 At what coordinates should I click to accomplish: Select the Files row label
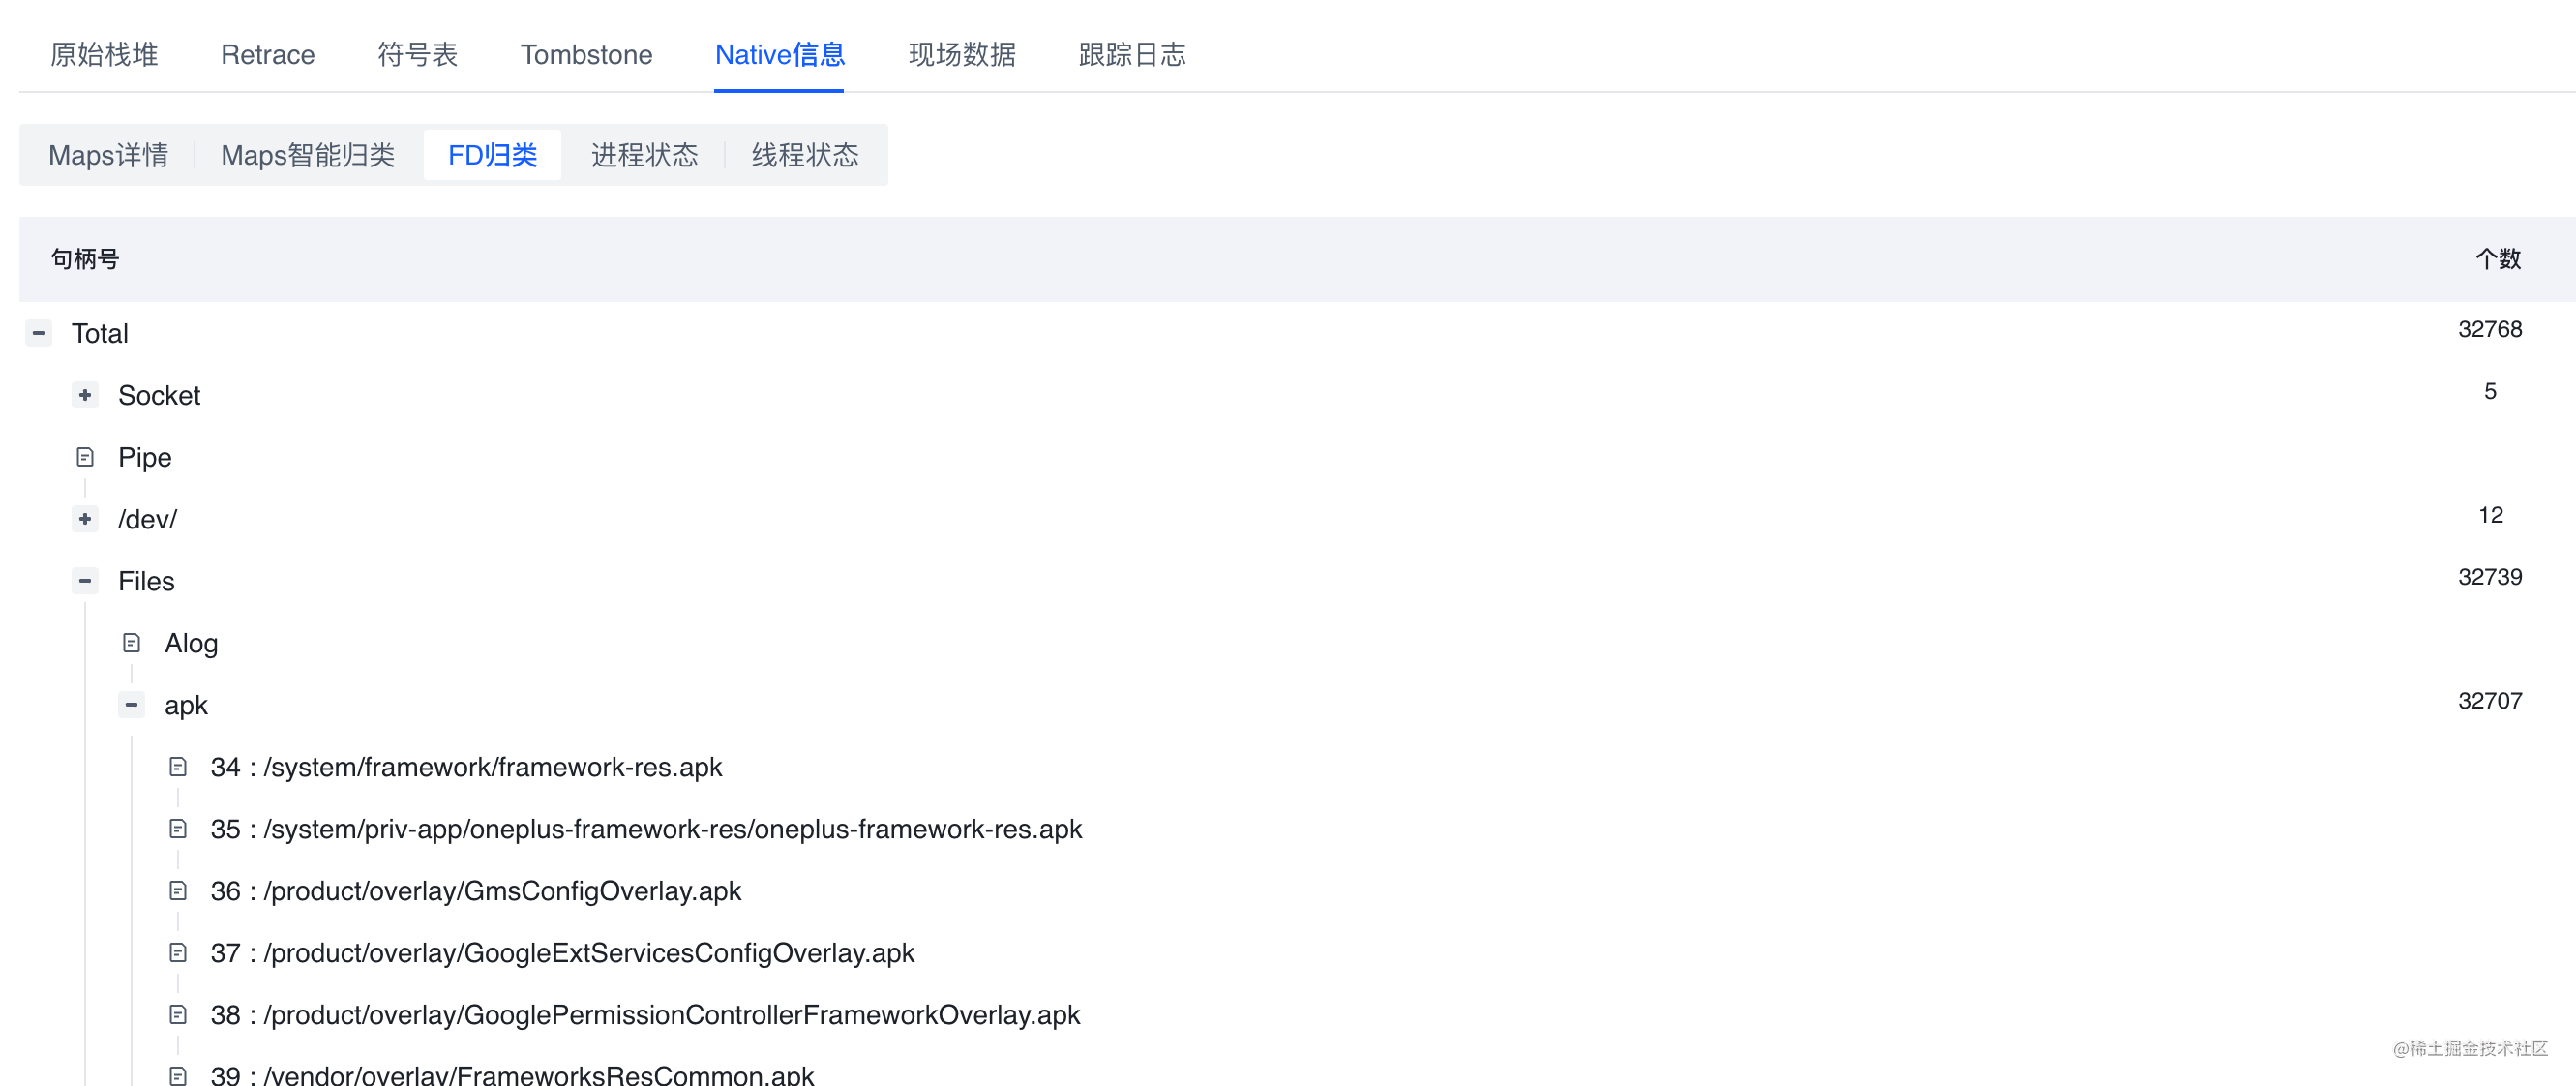pos(146,581)
